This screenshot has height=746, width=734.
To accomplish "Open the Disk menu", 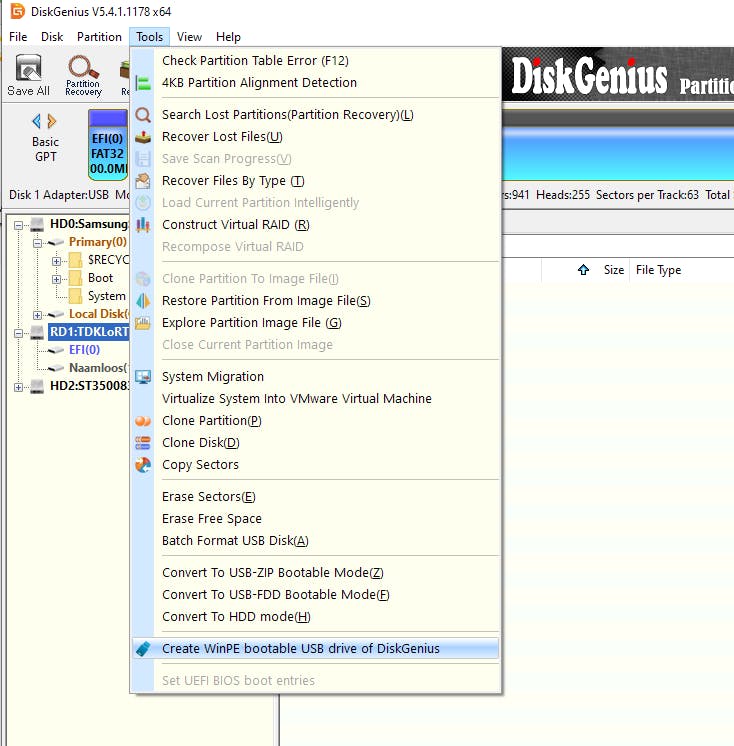I will [x=52, y=37].
